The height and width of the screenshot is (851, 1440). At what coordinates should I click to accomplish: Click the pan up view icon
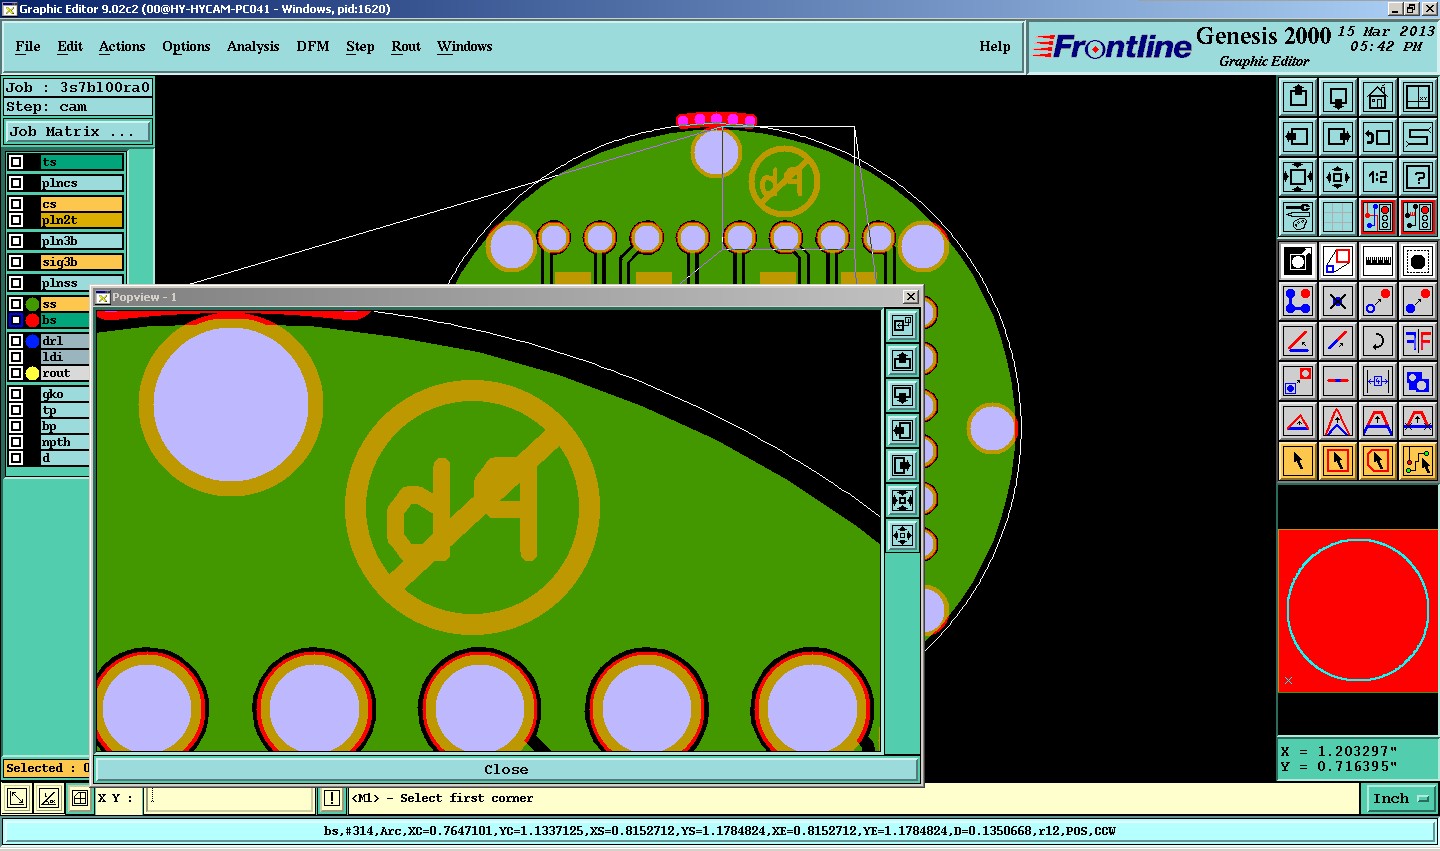(1298, 97)
